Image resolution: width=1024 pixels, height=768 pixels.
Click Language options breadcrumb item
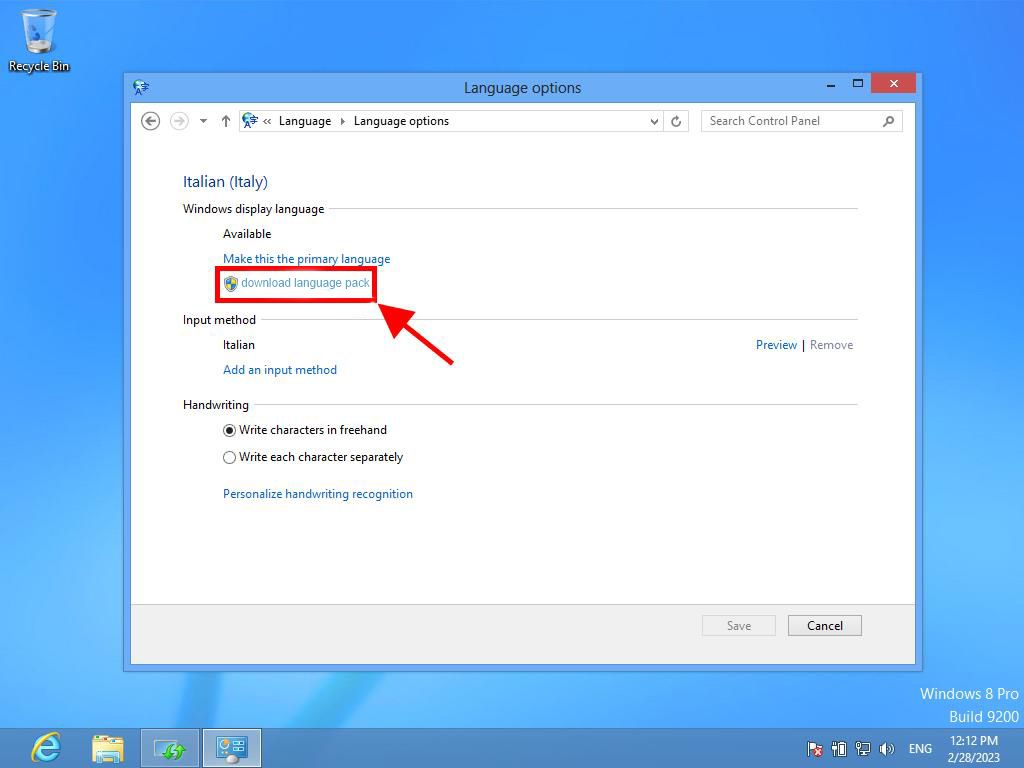click(x=401, y=121)
